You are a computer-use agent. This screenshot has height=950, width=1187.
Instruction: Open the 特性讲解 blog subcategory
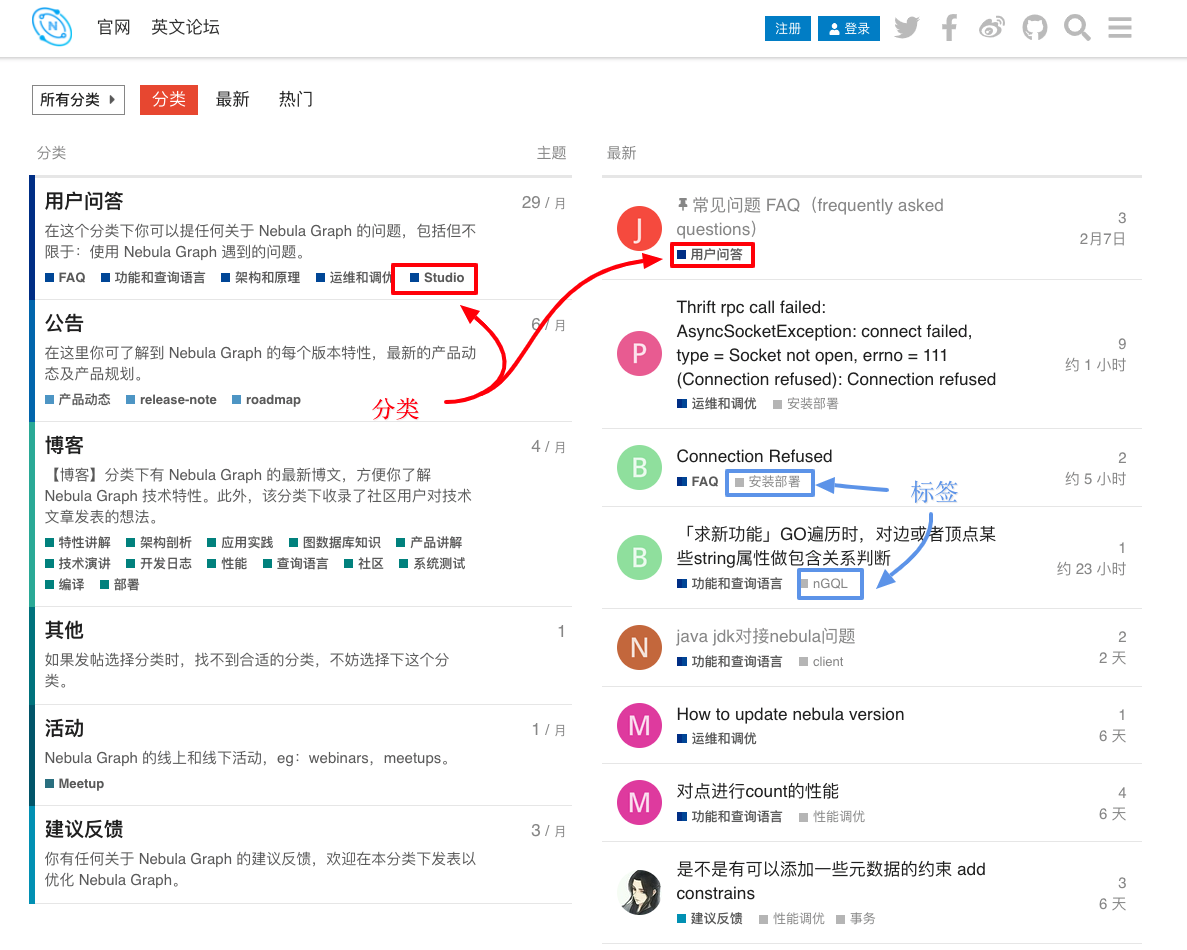(x=77, y=543)
